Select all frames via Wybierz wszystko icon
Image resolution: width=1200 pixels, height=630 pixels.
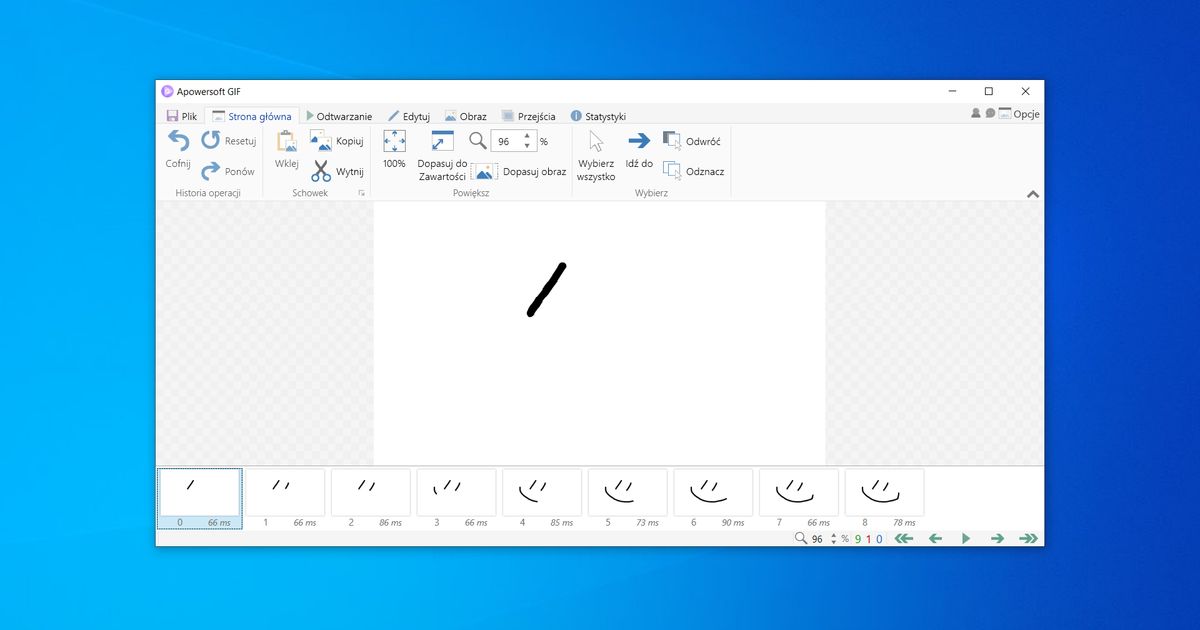click(x=596, y=141)
